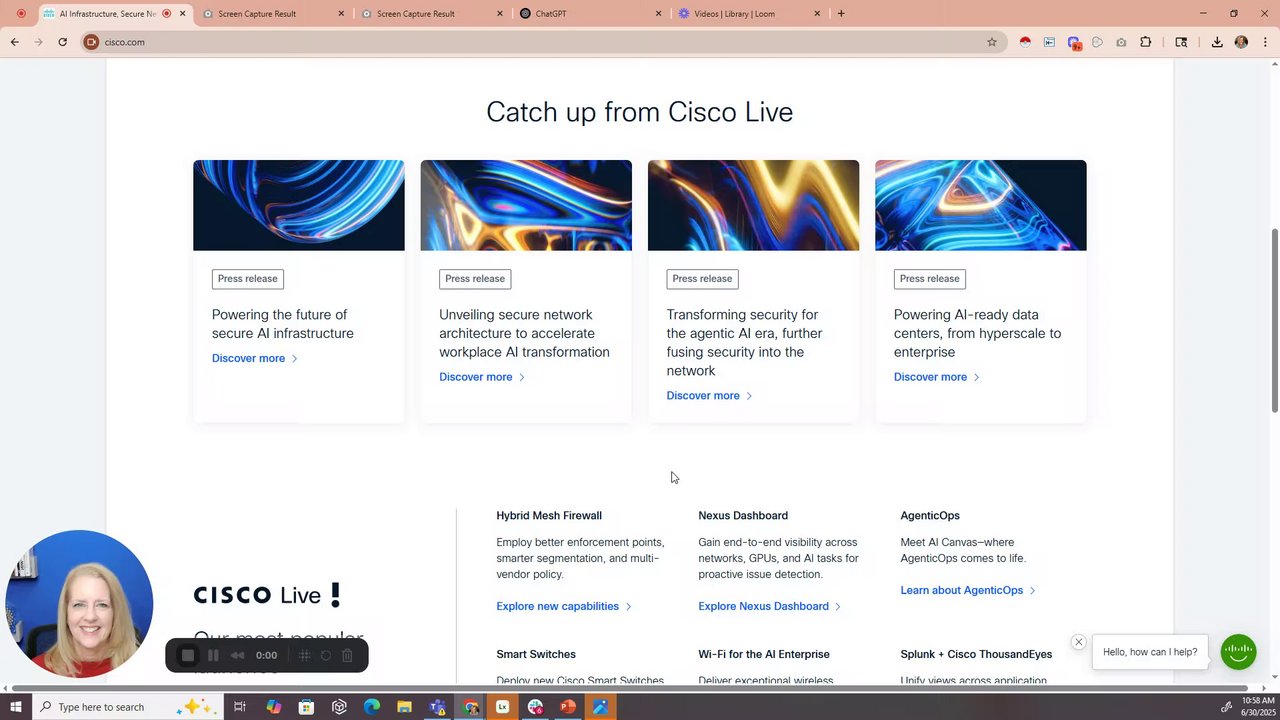Click the Loom webcam bubble
Image resolution: width=1280 pixels, height=720 pixels.
(x=79, y=604)
